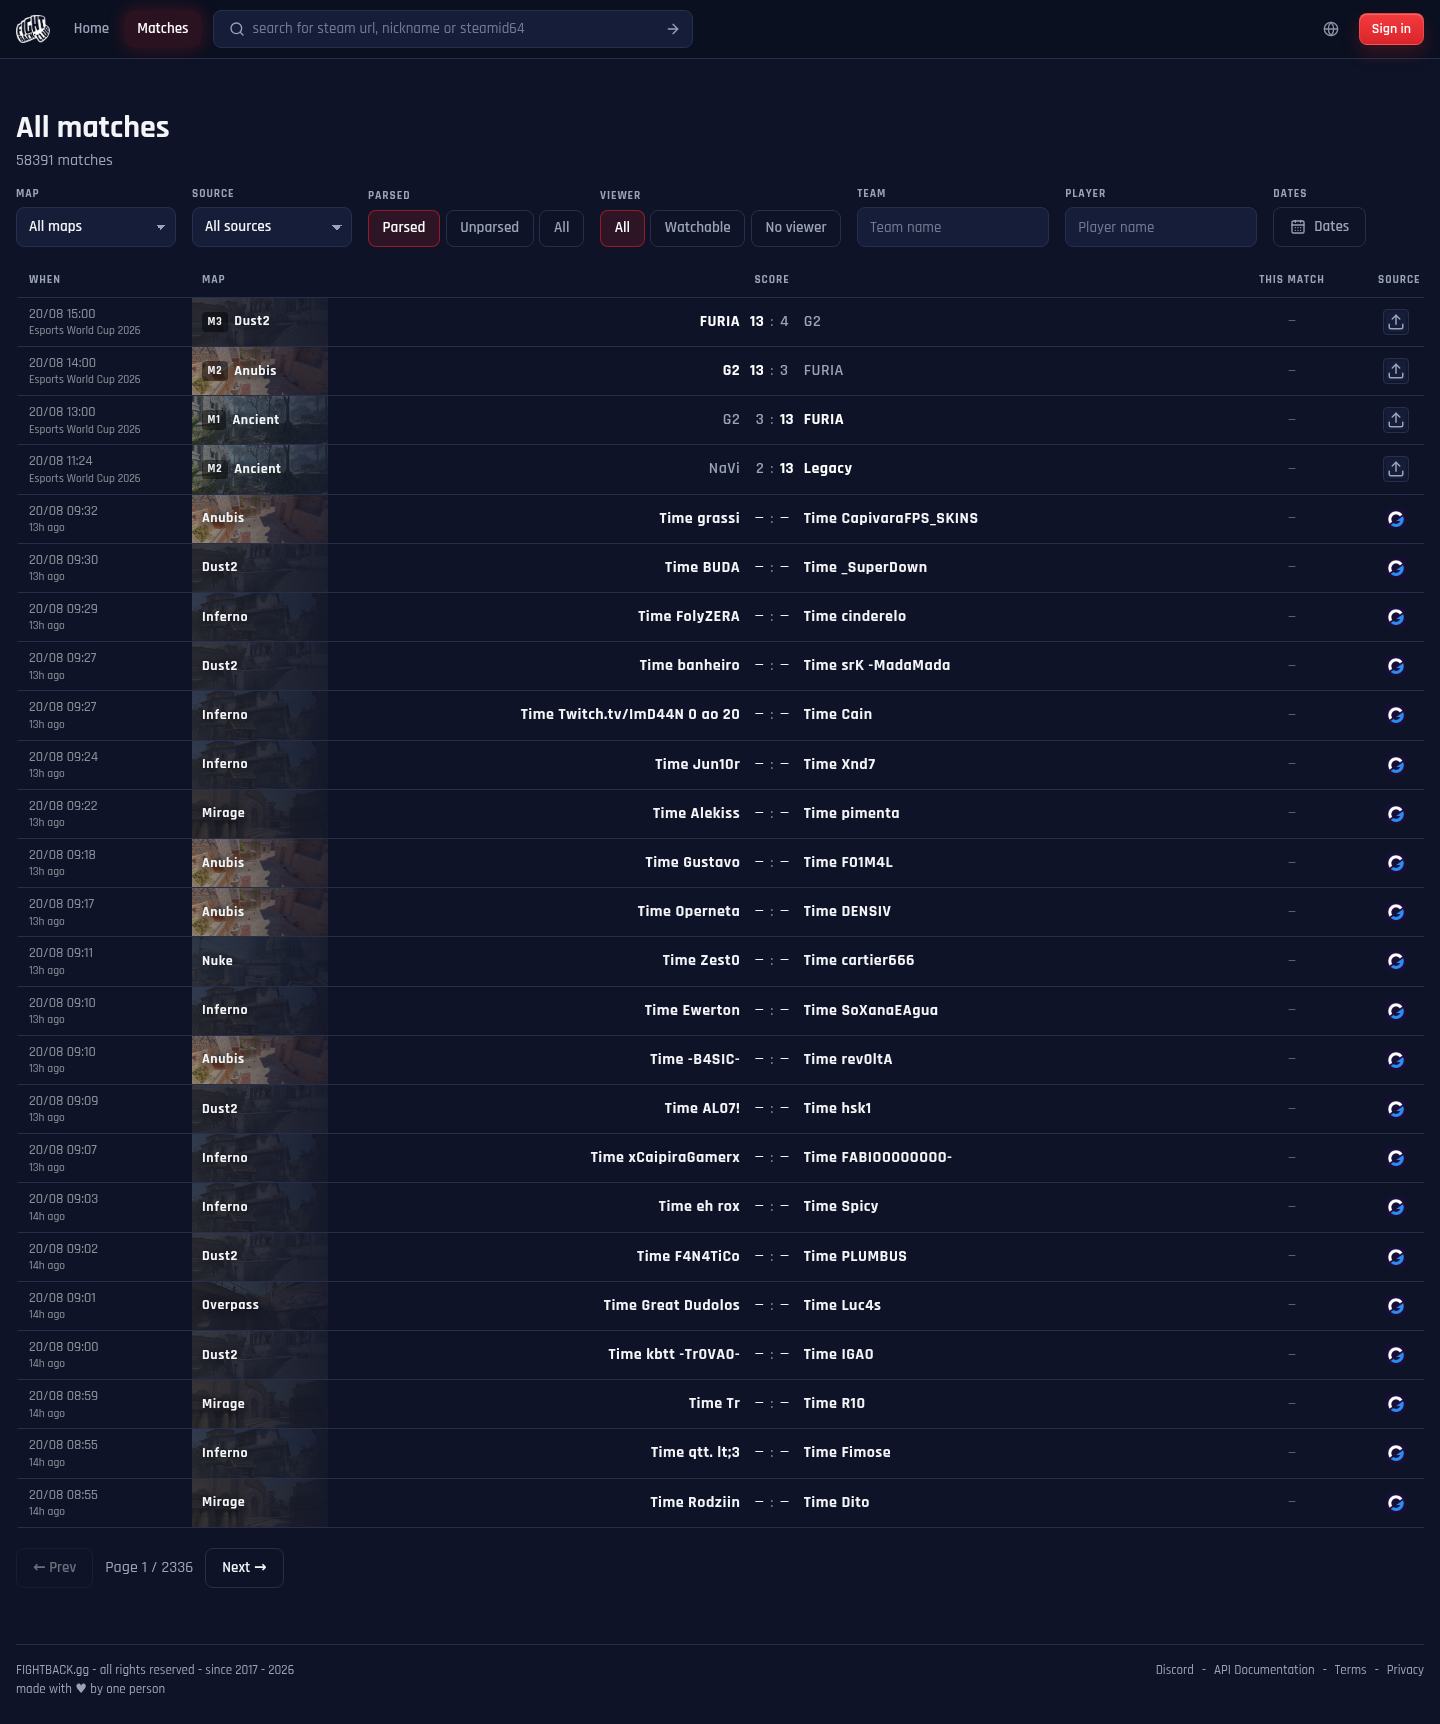Click source icon for Time grassi match
The image size is (1440, 1724).
(x=1396, y=519)
